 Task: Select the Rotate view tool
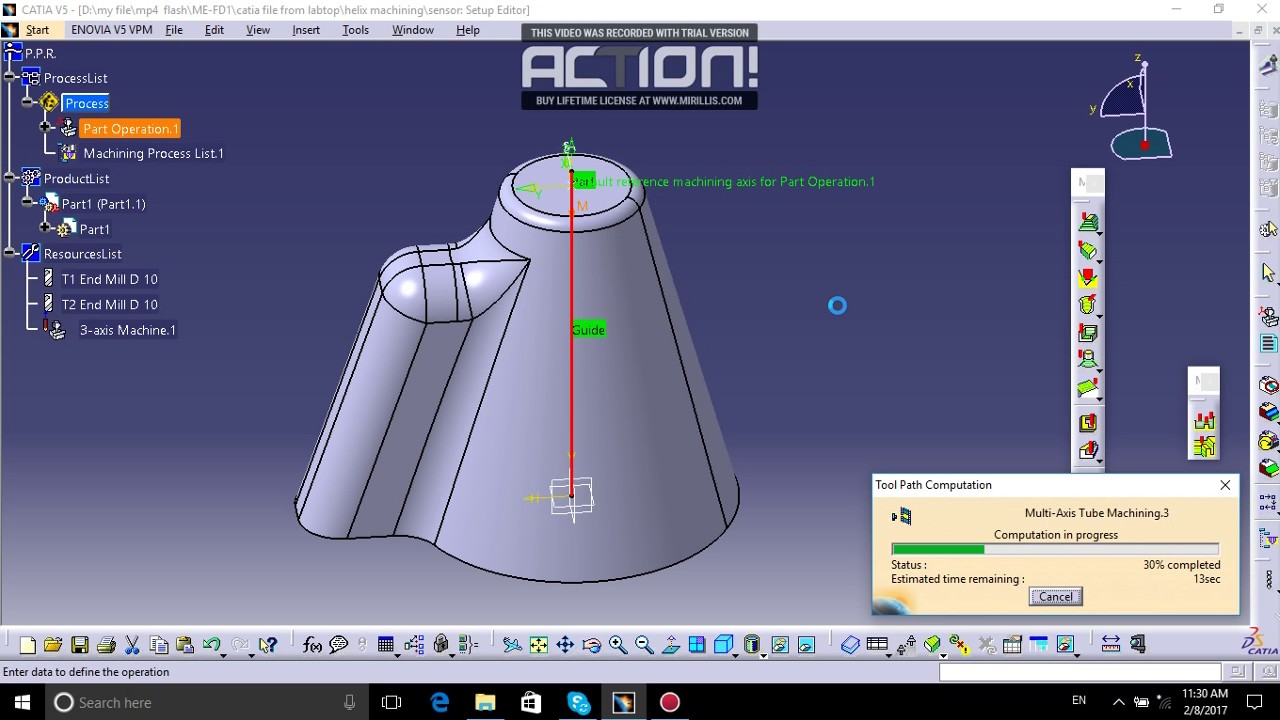tap(591, 645)
